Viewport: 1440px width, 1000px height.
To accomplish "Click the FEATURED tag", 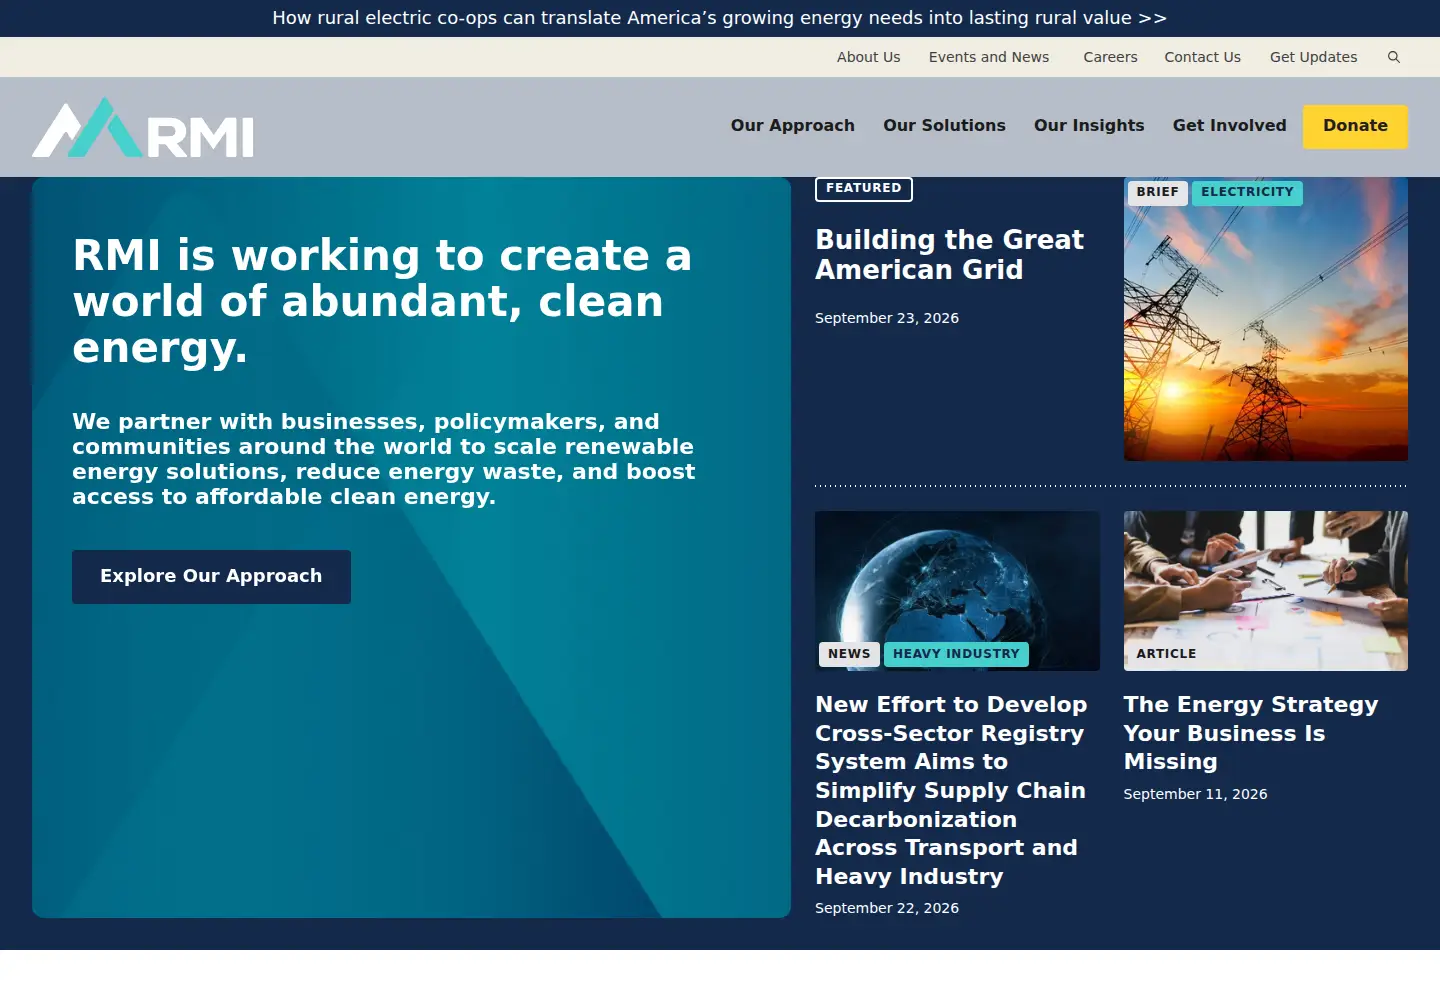I will tap(864, 188).
